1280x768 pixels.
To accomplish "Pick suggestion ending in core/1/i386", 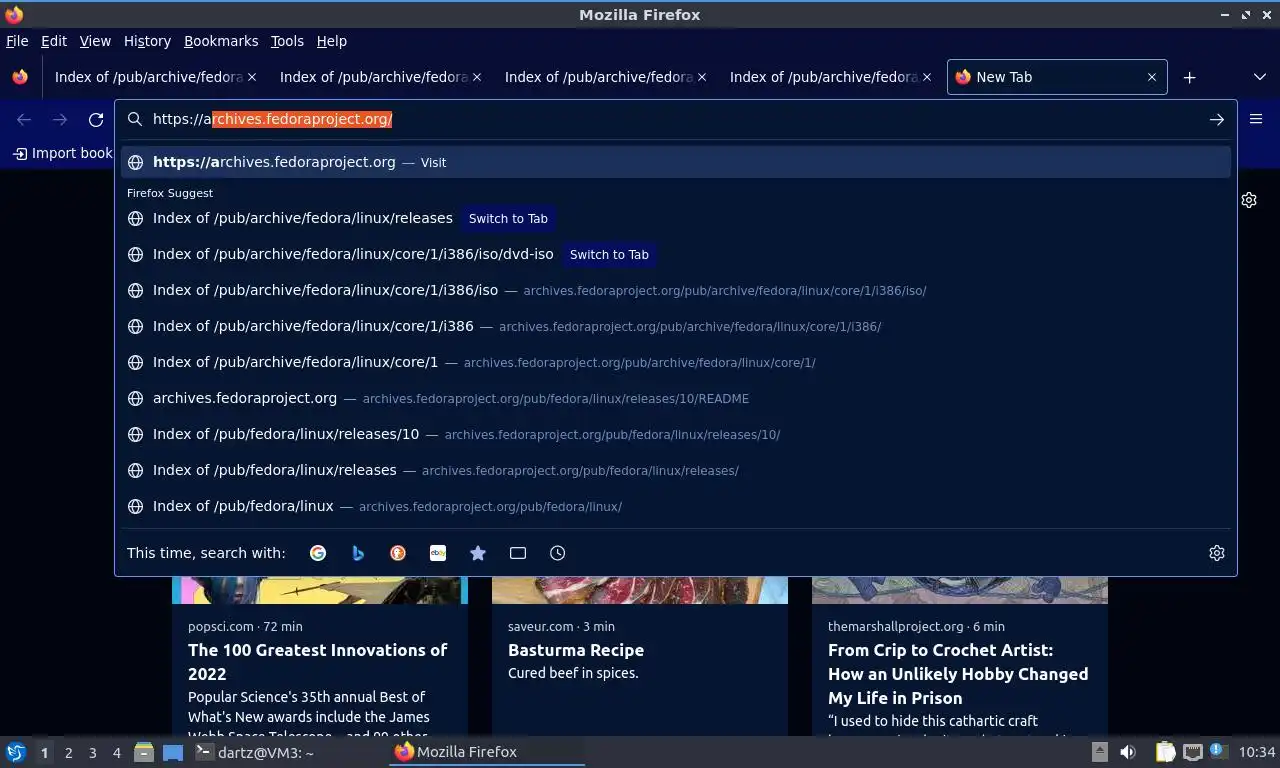I will (x=676, y=326).
